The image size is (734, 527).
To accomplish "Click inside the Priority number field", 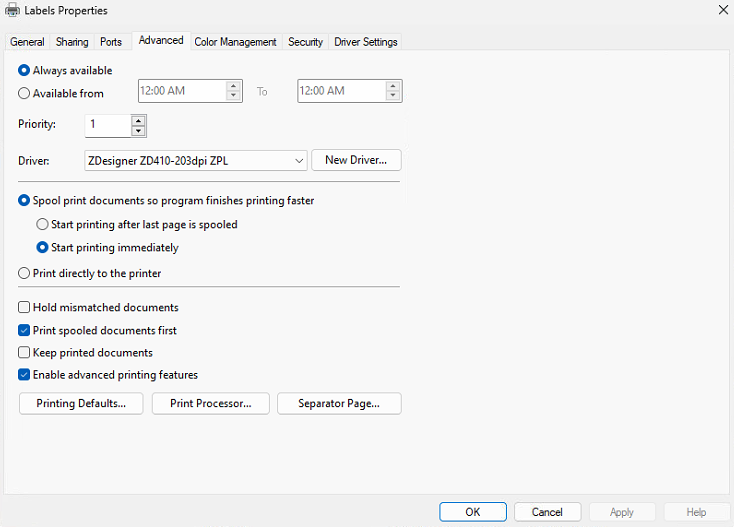I will coord(107,125).
